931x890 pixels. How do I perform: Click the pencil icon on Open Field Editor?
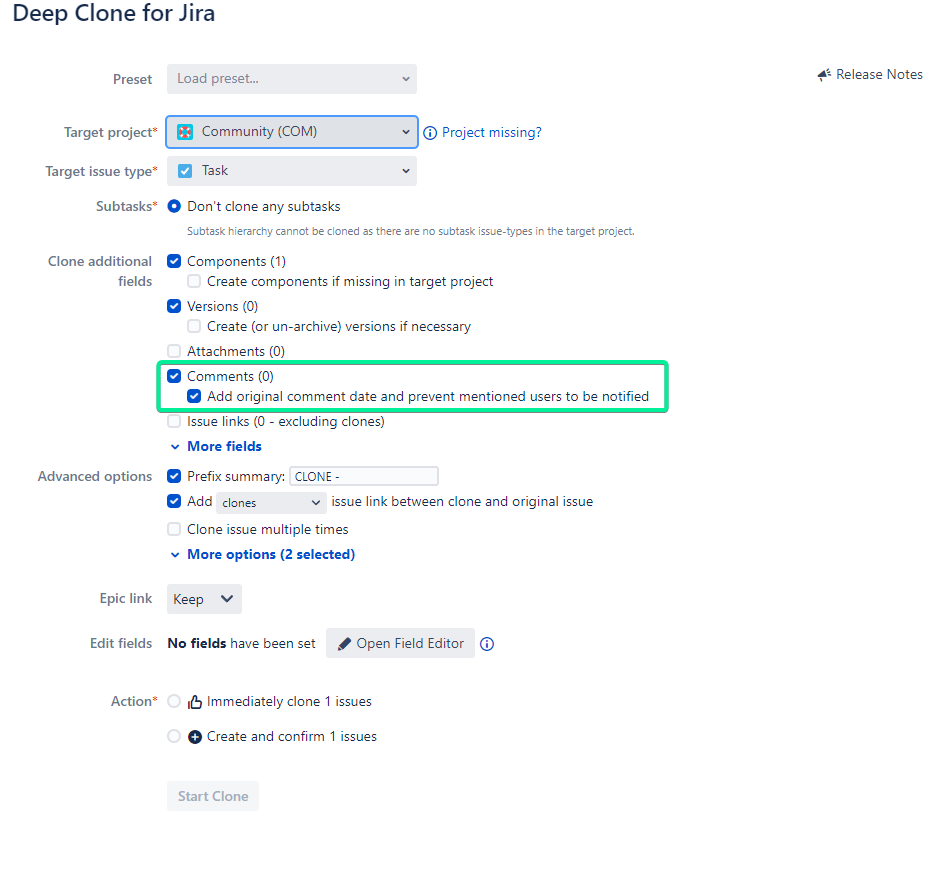(344, 644)
